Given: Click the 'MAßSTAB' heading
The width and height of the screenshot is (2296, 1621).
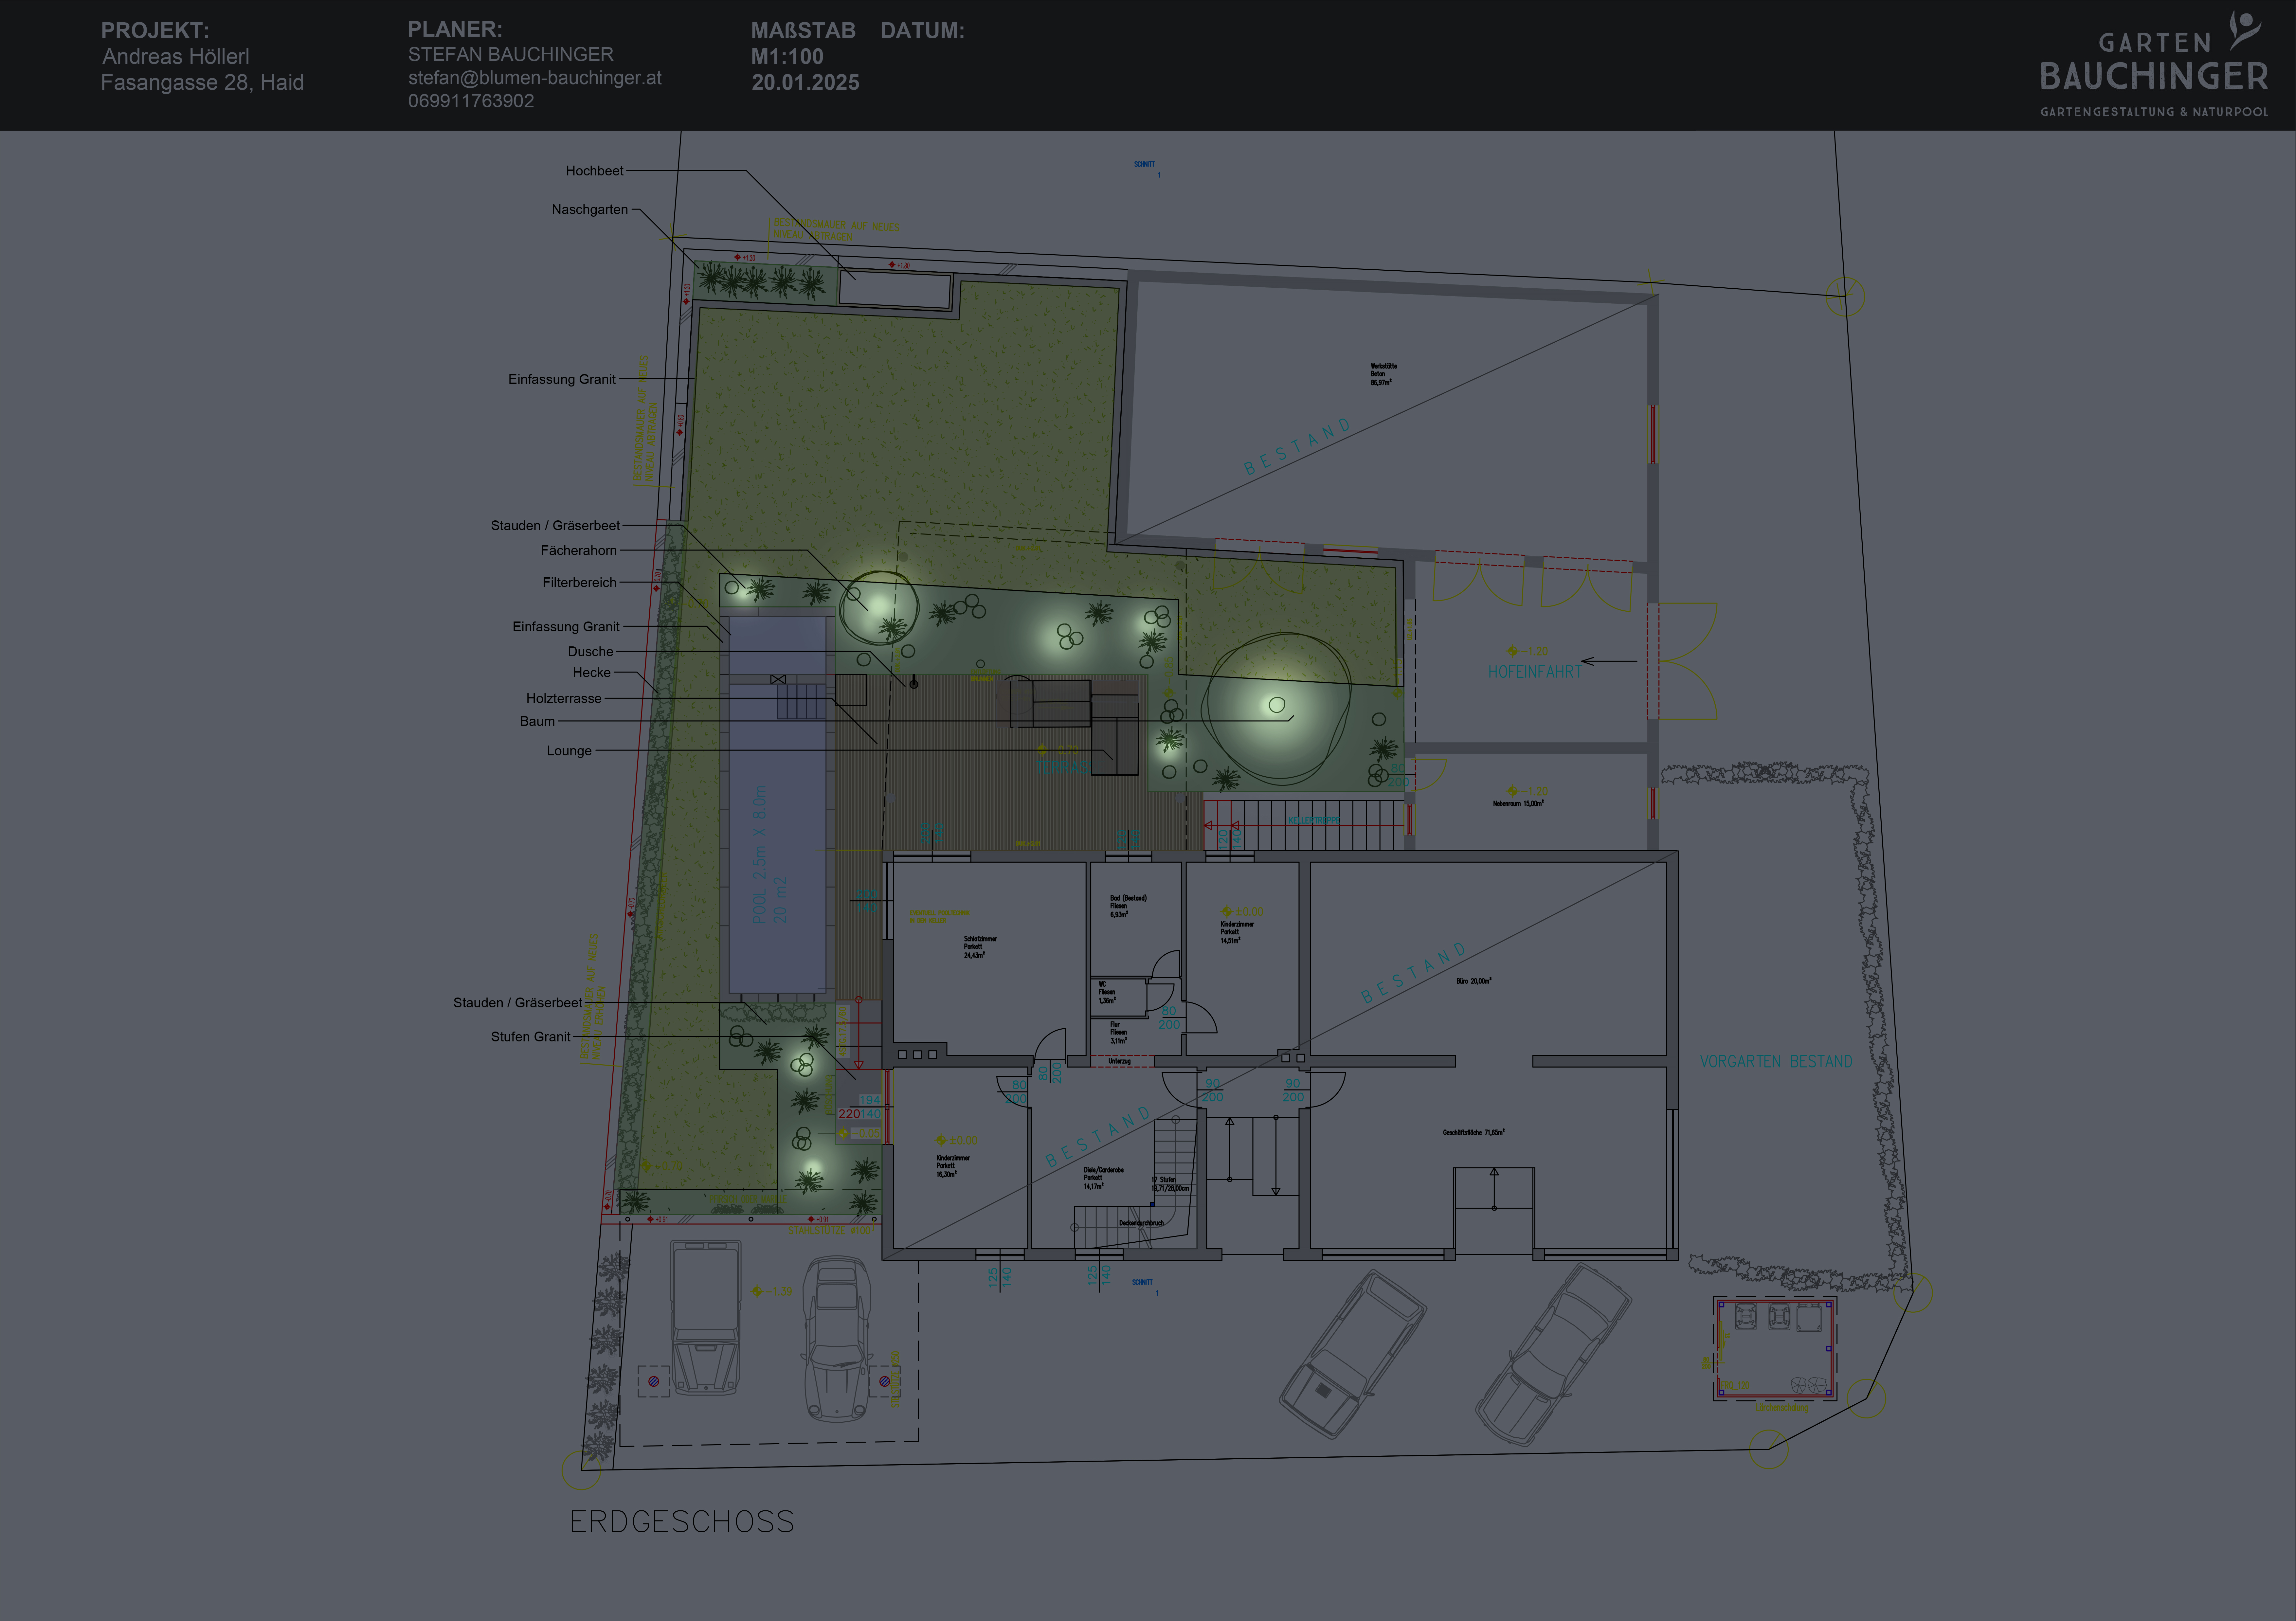Looking at the screenshot, I should (803, 31).
